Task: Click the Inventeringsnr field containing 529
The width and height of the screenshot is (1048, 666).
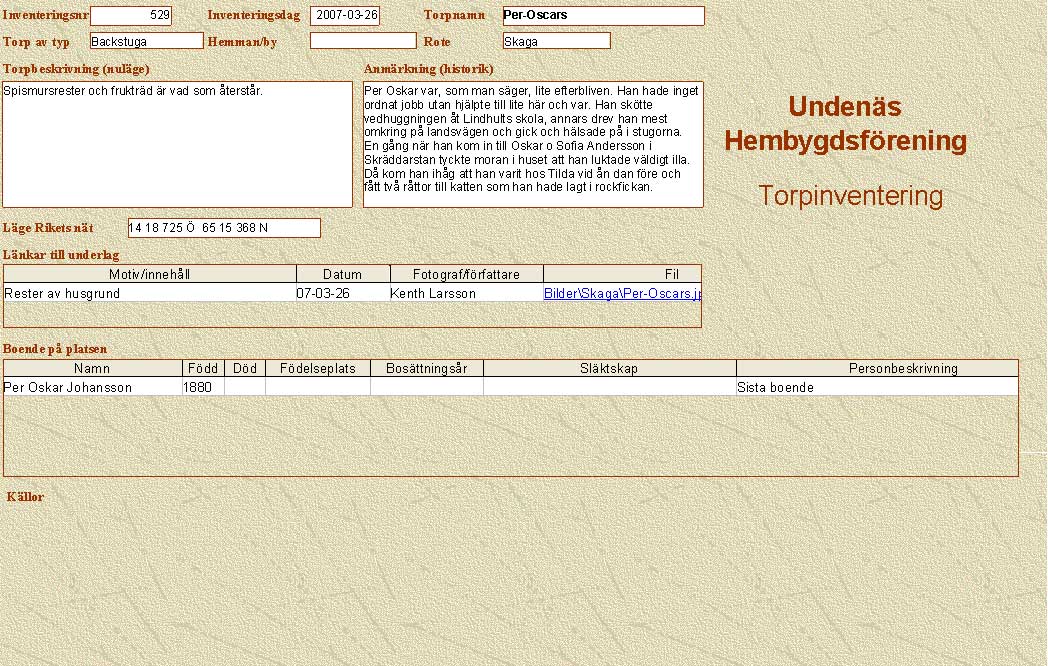Action: 131,16
